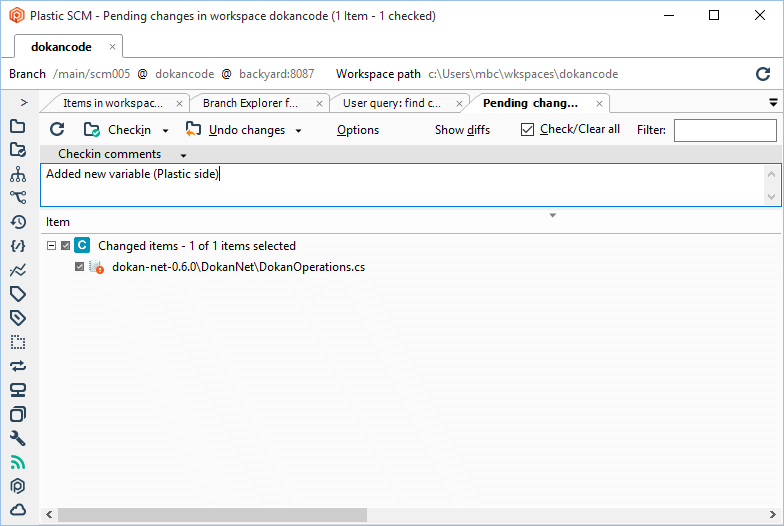This screenshot has width=784, height=526.
Task: Click the wrench preferences icon in the sidebar
Action: 17,438
